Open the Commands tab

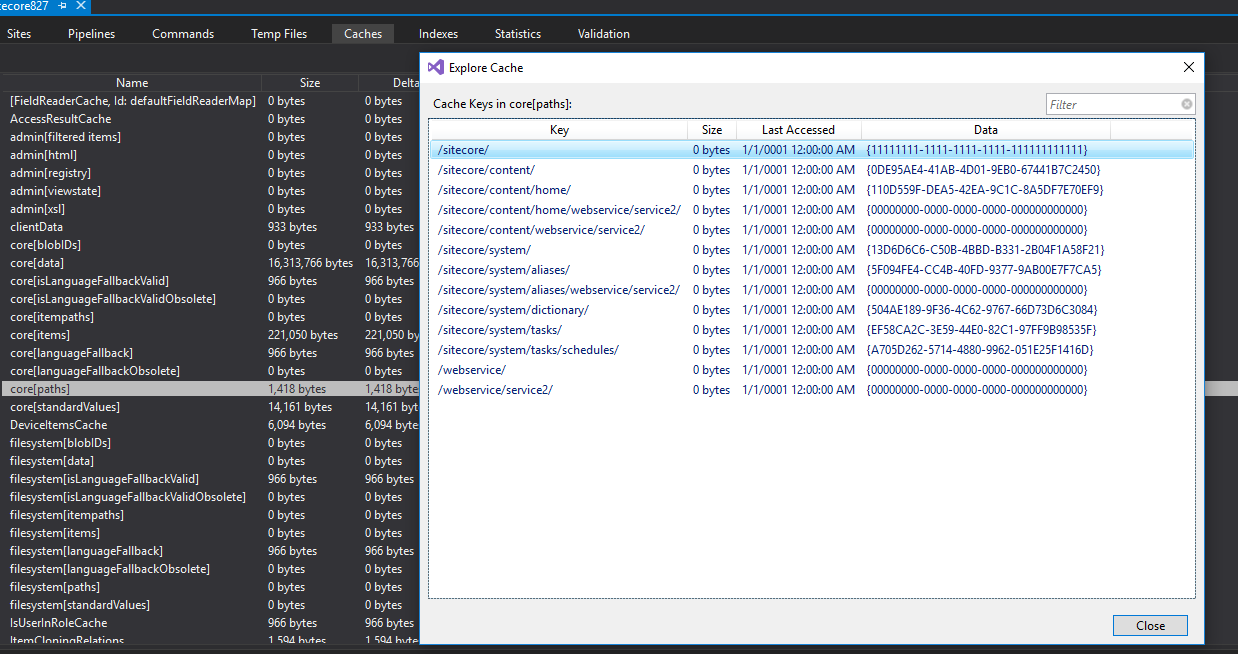(x=183, y=33)
